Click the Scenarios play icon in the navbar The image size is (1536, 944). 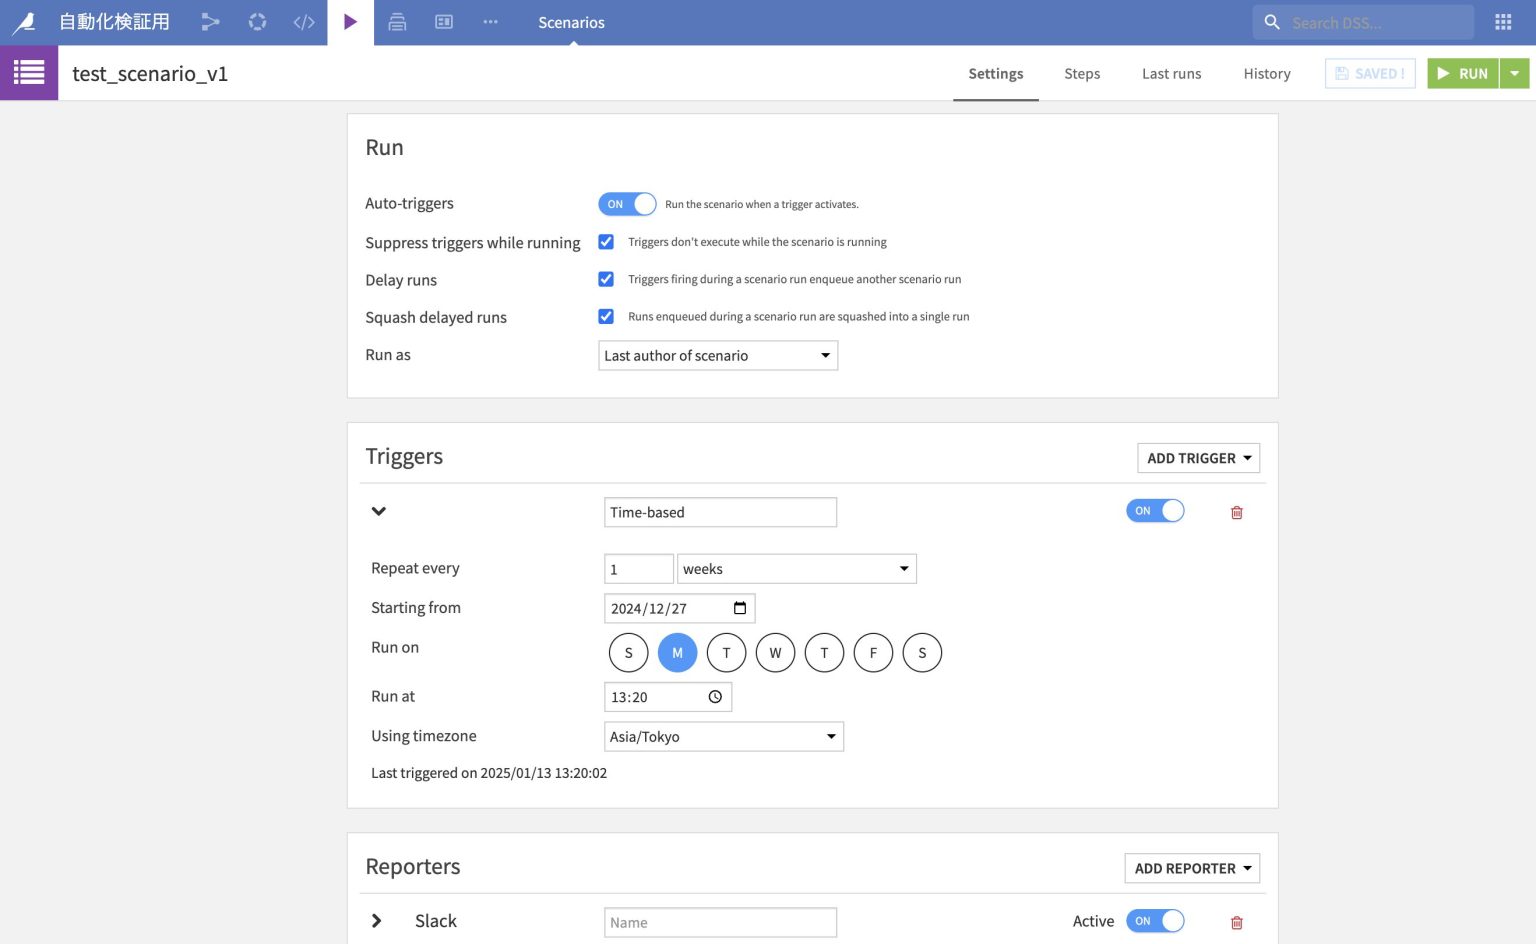350,22
